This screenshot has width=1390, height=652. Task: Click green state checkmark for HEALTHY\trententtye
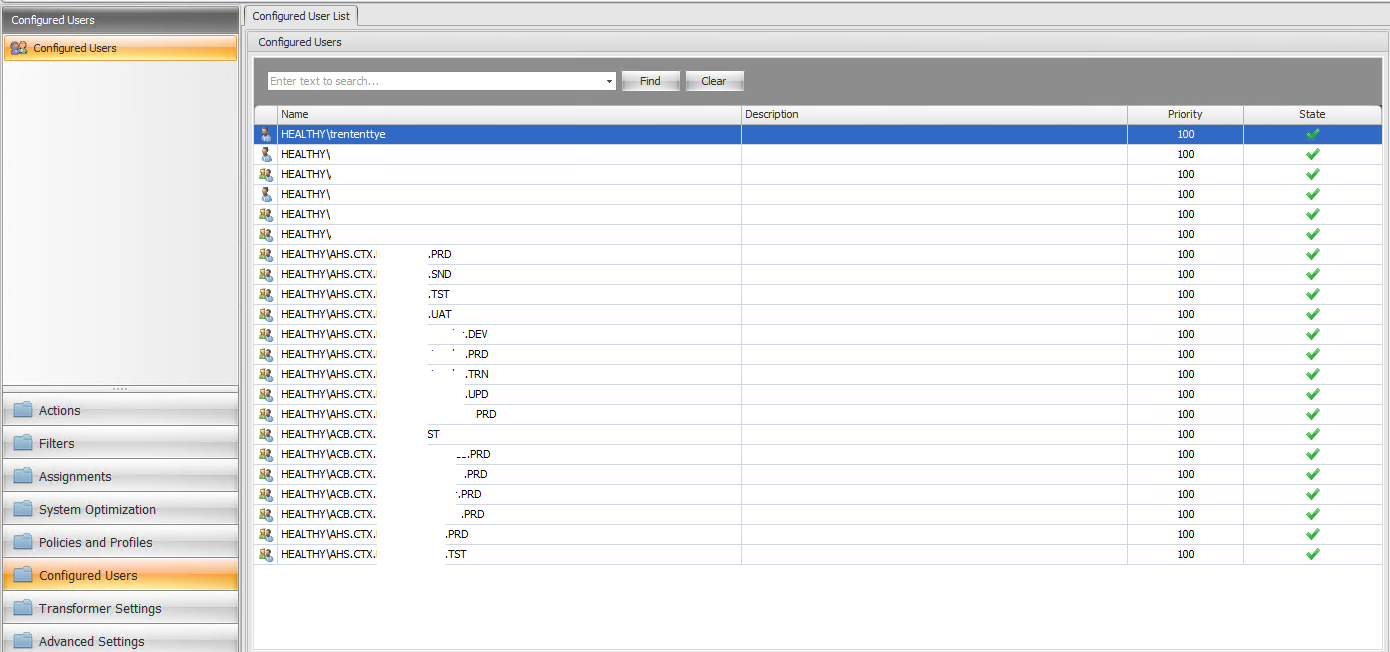1312,134
